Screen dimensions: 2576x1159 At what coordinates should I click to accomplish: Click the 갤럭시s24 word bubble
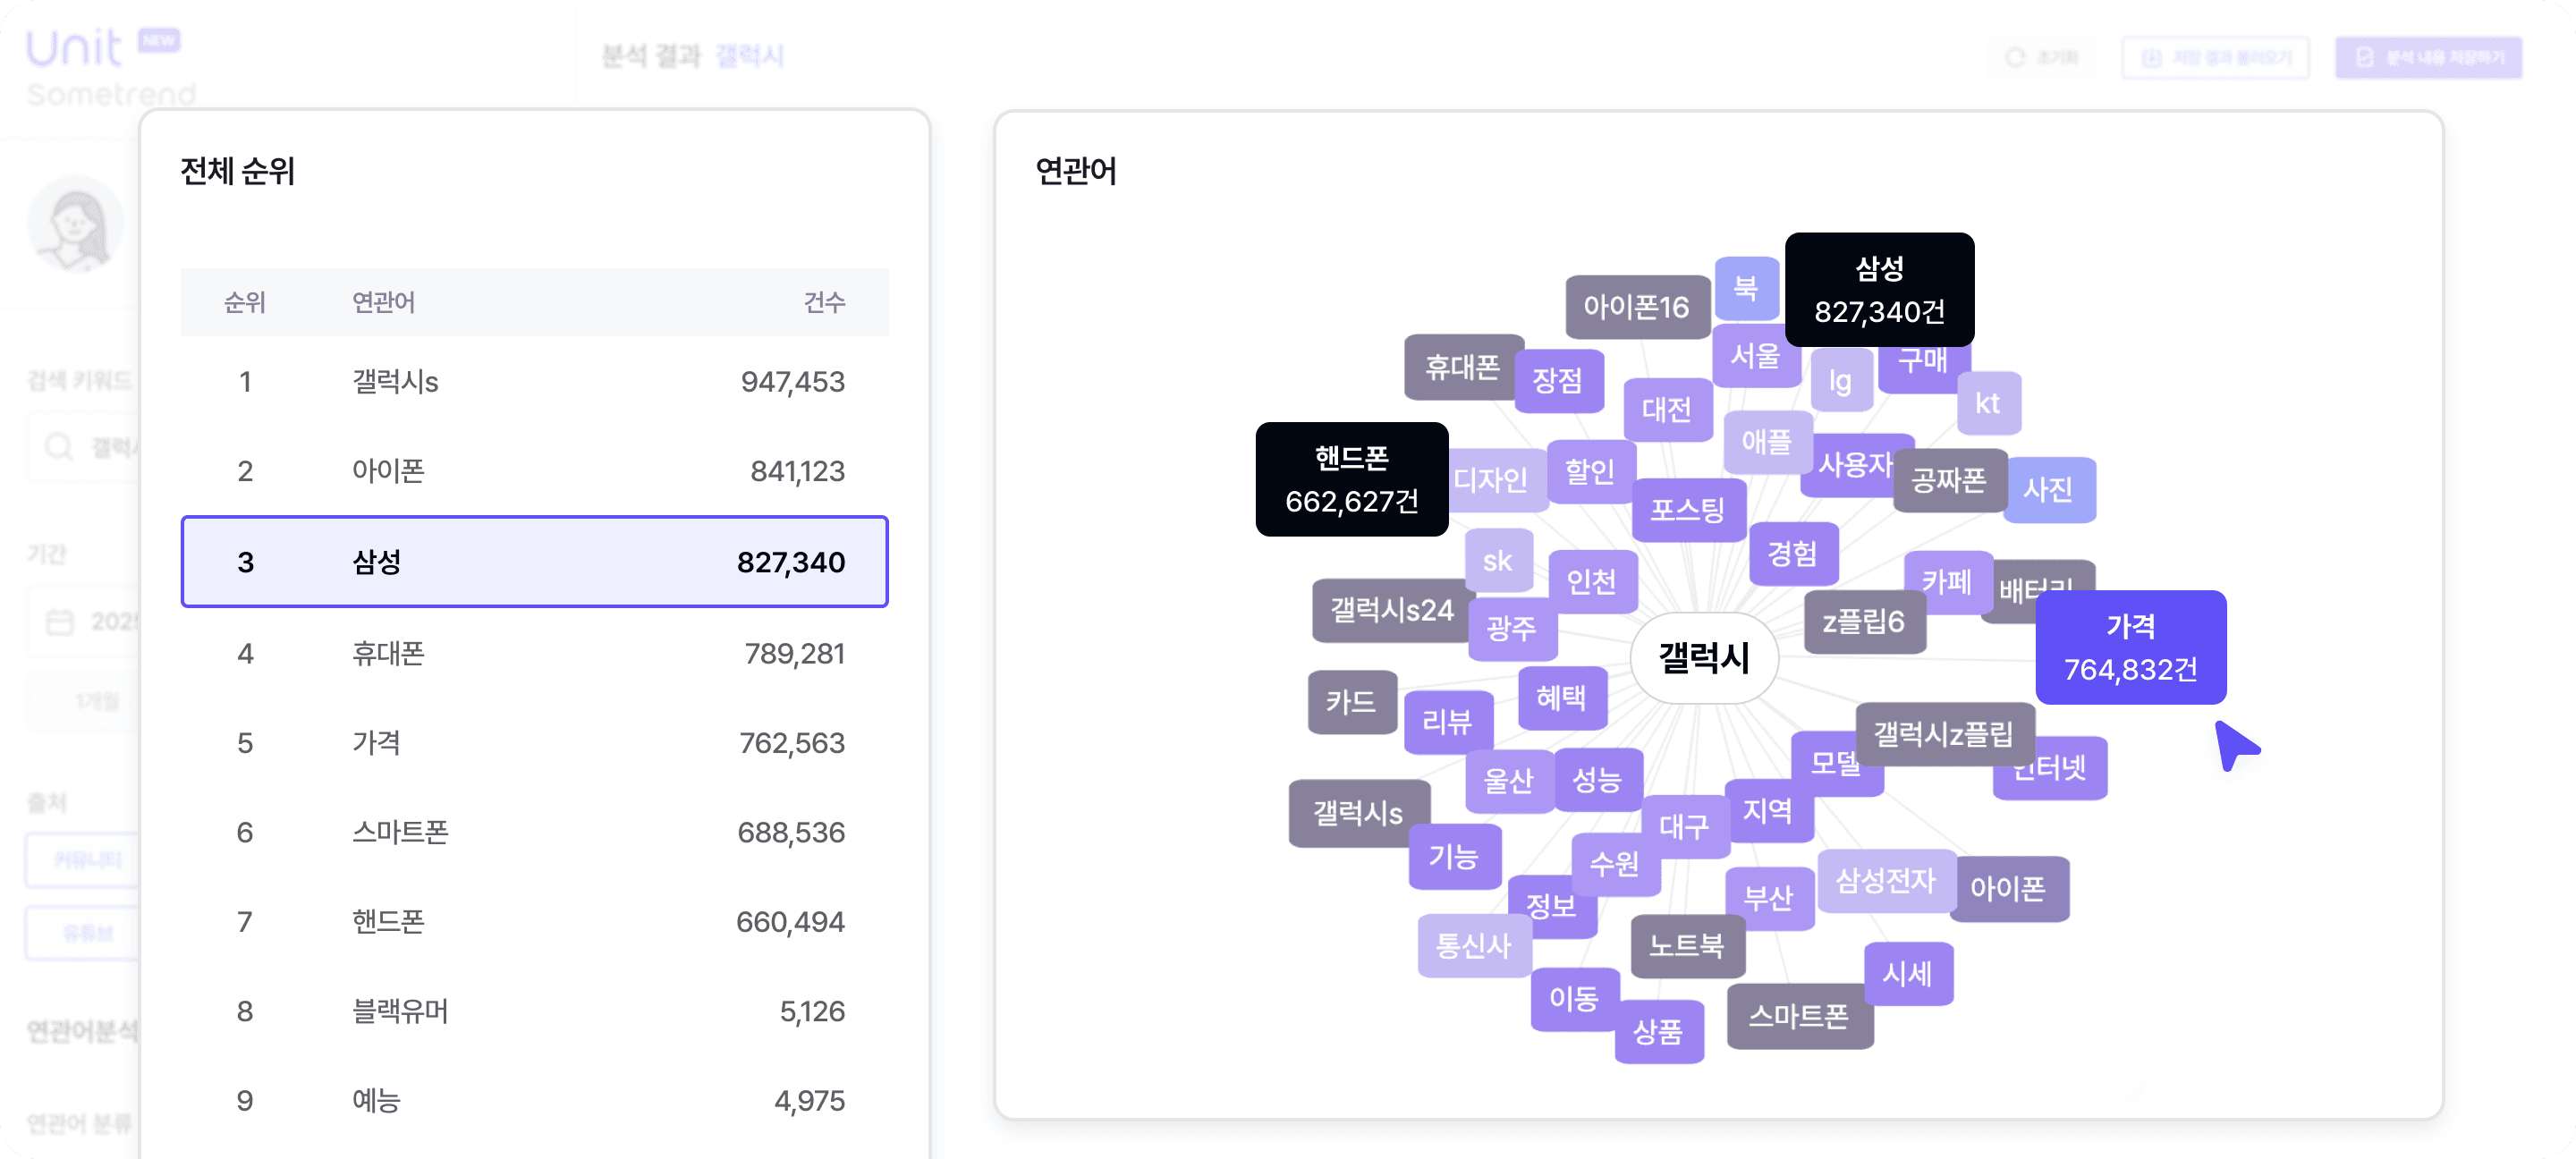[1391, 609]
